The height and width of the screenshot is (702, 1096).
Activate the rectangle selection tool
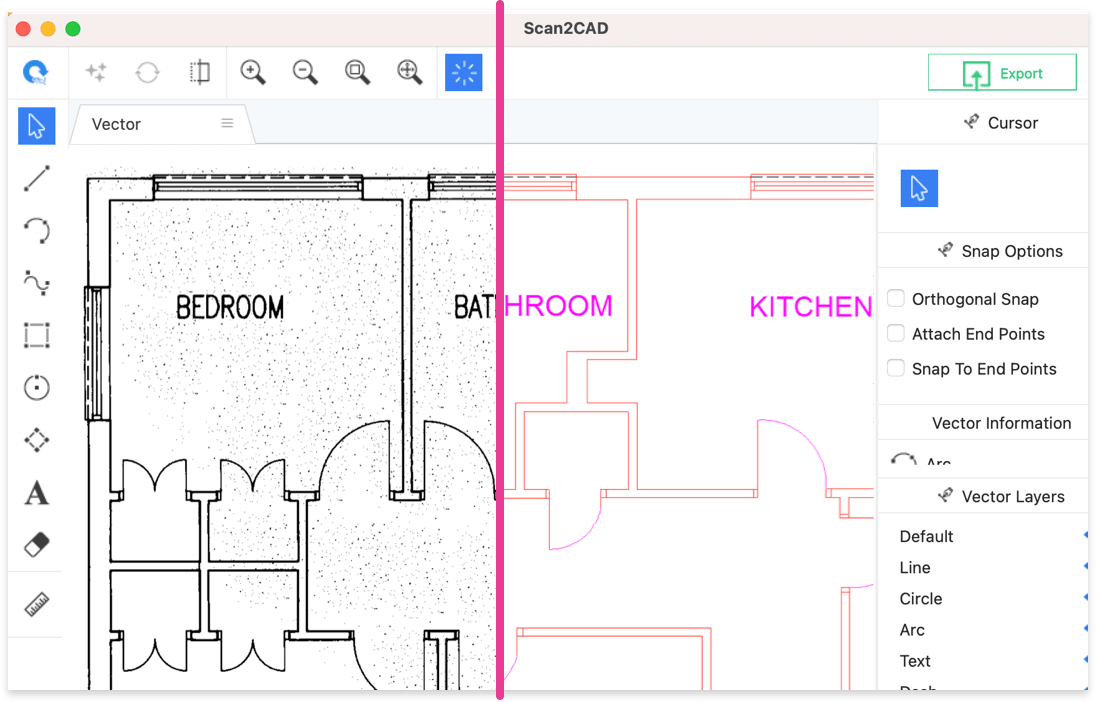point(36,335)
